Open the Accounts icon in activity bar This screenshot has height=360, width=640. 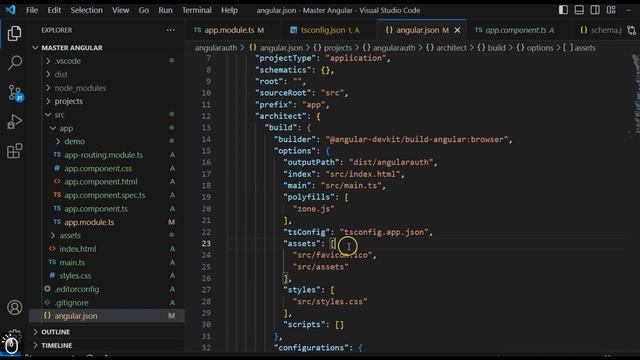click(x=15, y=307)
